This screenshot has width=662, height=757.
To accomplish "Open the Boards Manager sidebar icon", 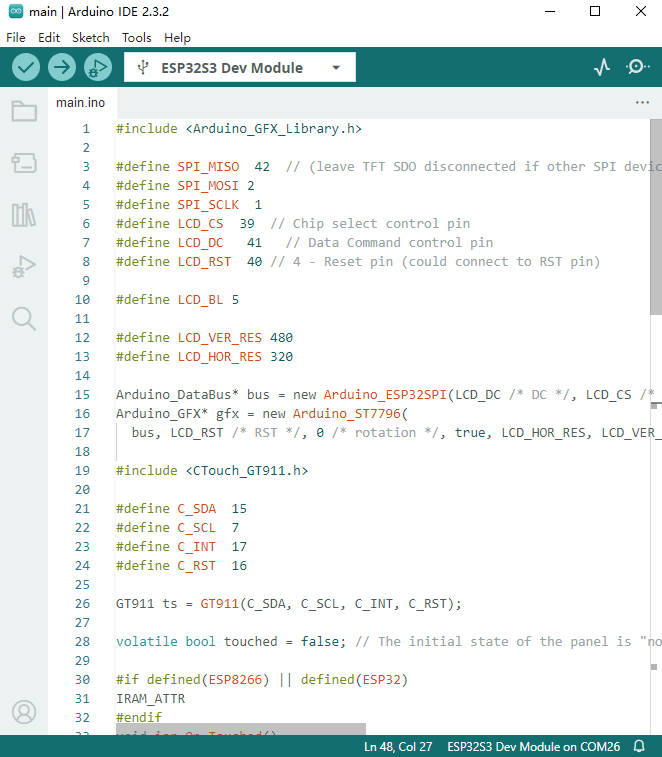I will coord(24,163).
